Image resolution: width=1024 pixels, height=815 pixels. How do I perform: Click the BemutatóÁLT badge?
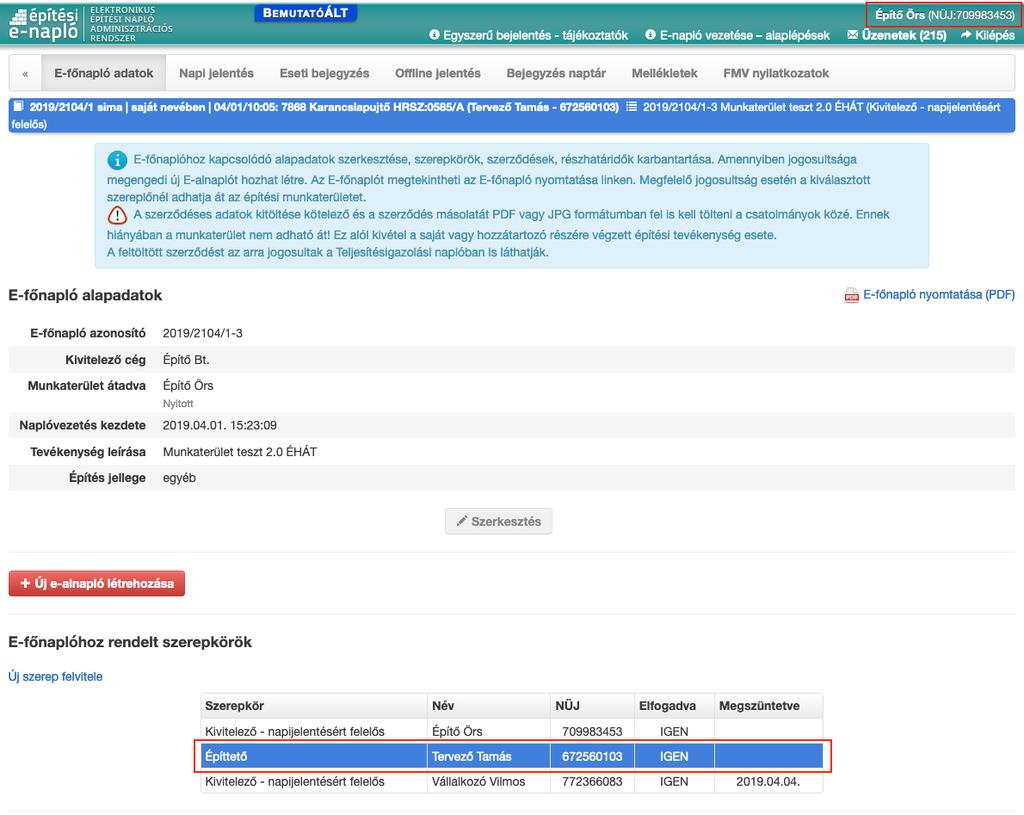tap(305, 13)
